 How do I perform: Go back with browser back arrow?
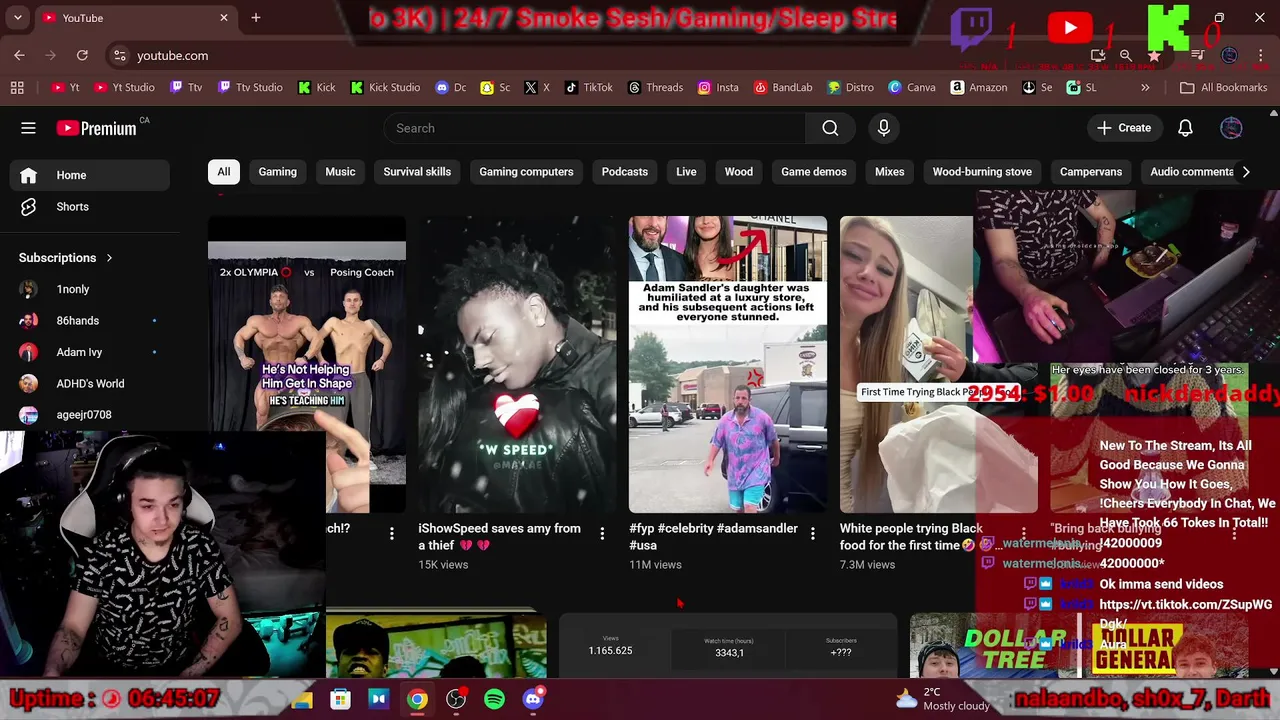point(19,55)
